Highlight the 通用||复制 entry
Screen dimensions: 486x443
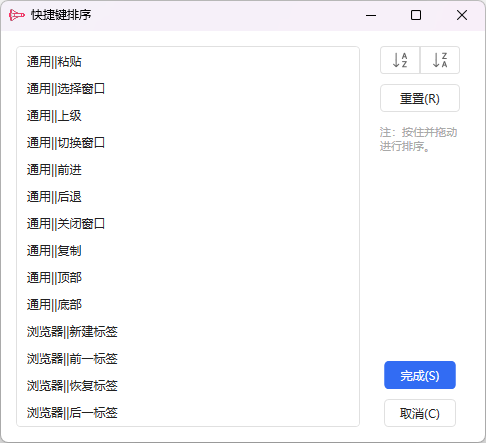188,251
